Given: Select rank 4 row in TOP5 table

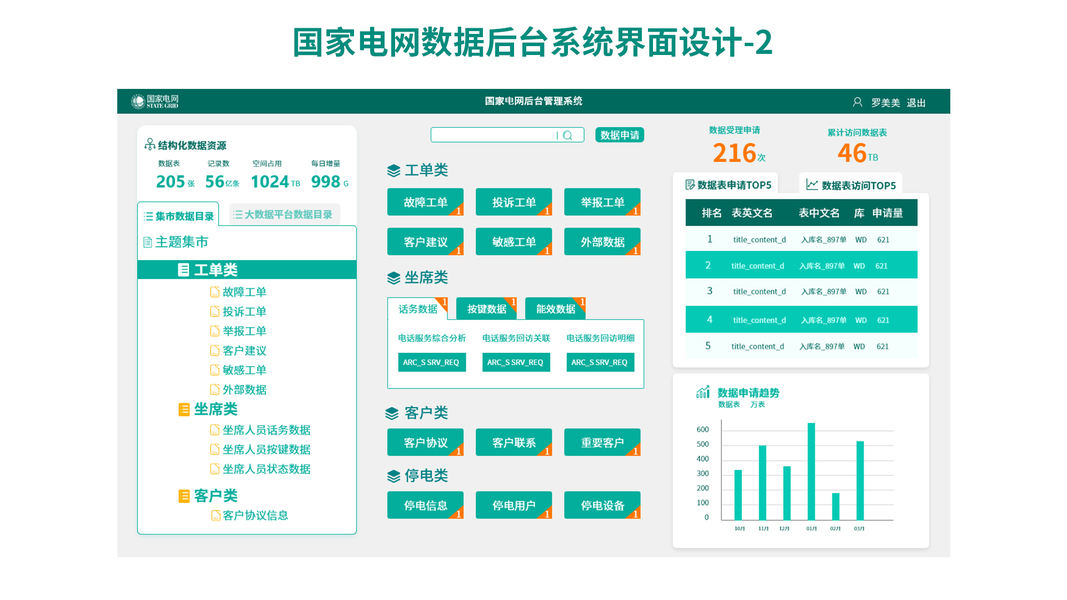Looking at the screenshot, I should coord(801,319).
